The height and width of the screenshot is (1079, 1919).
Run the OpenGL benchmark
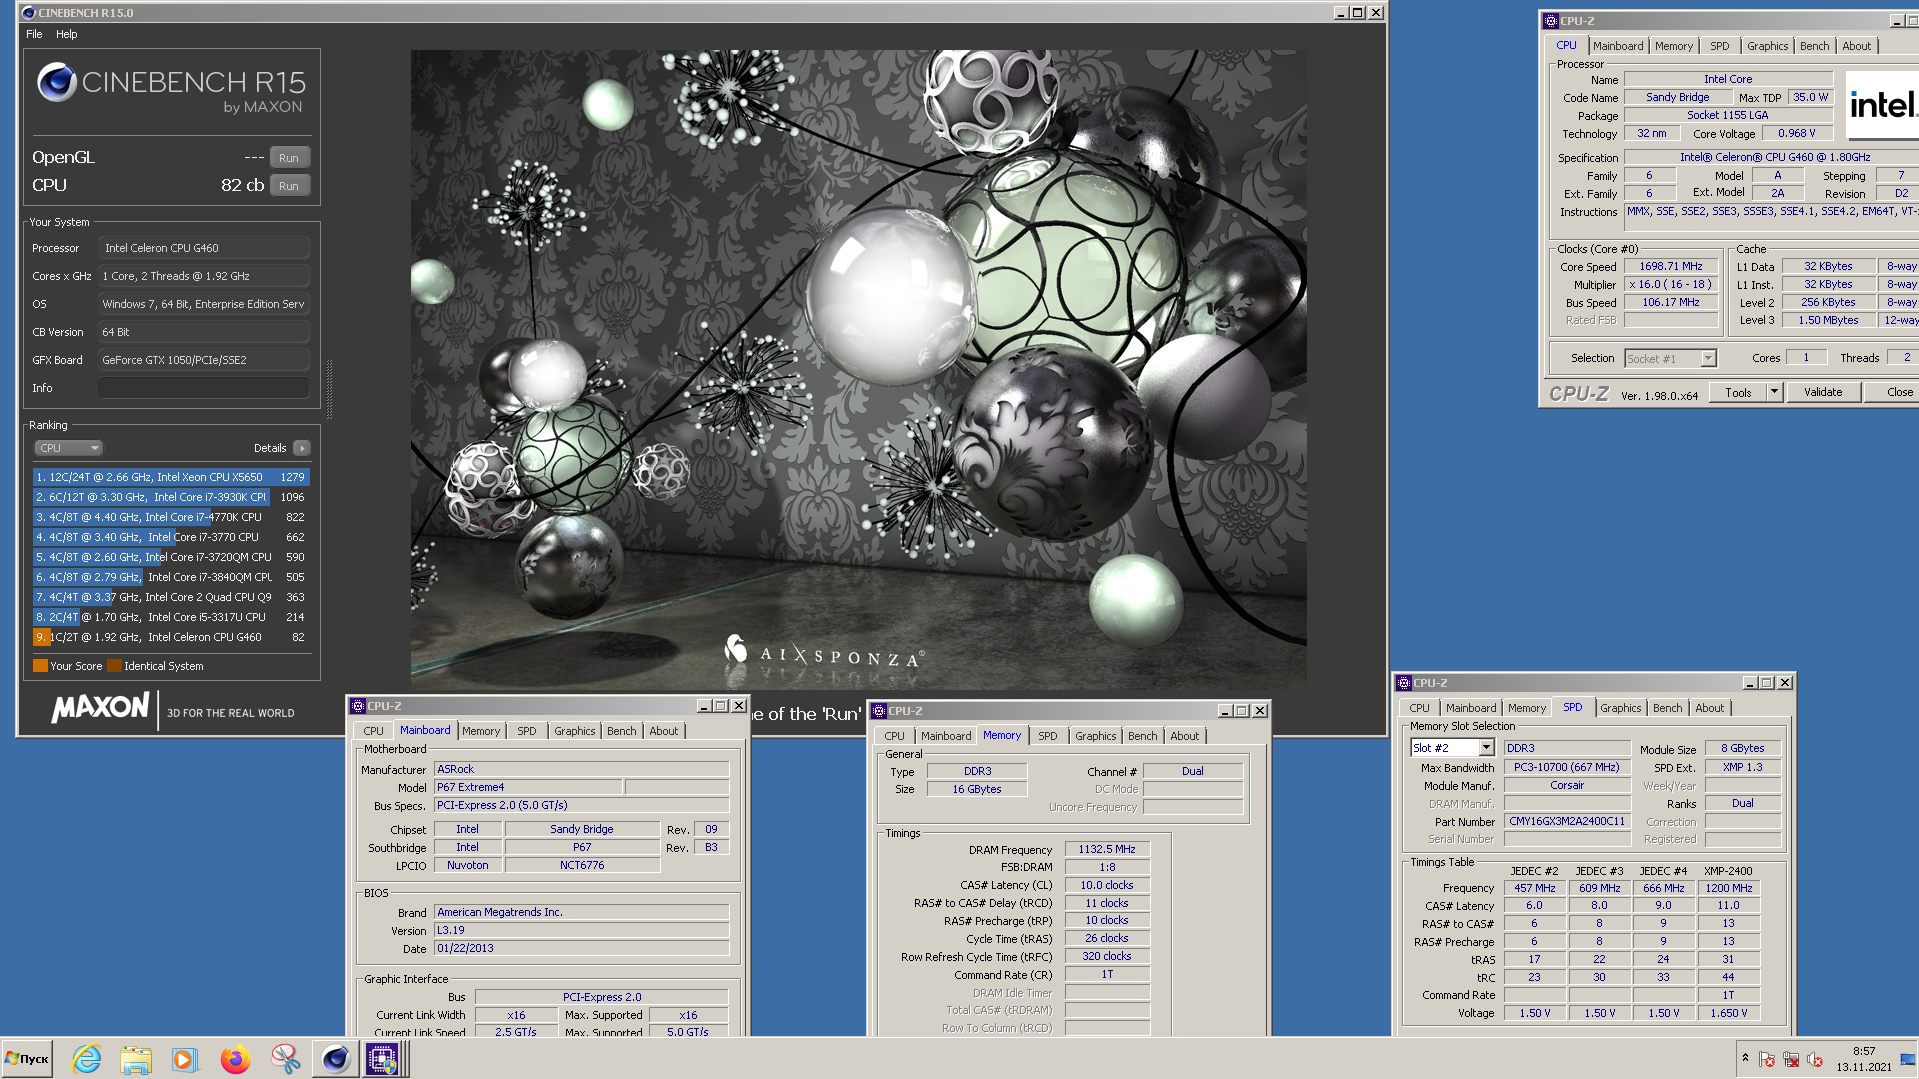tap(289, 158)
